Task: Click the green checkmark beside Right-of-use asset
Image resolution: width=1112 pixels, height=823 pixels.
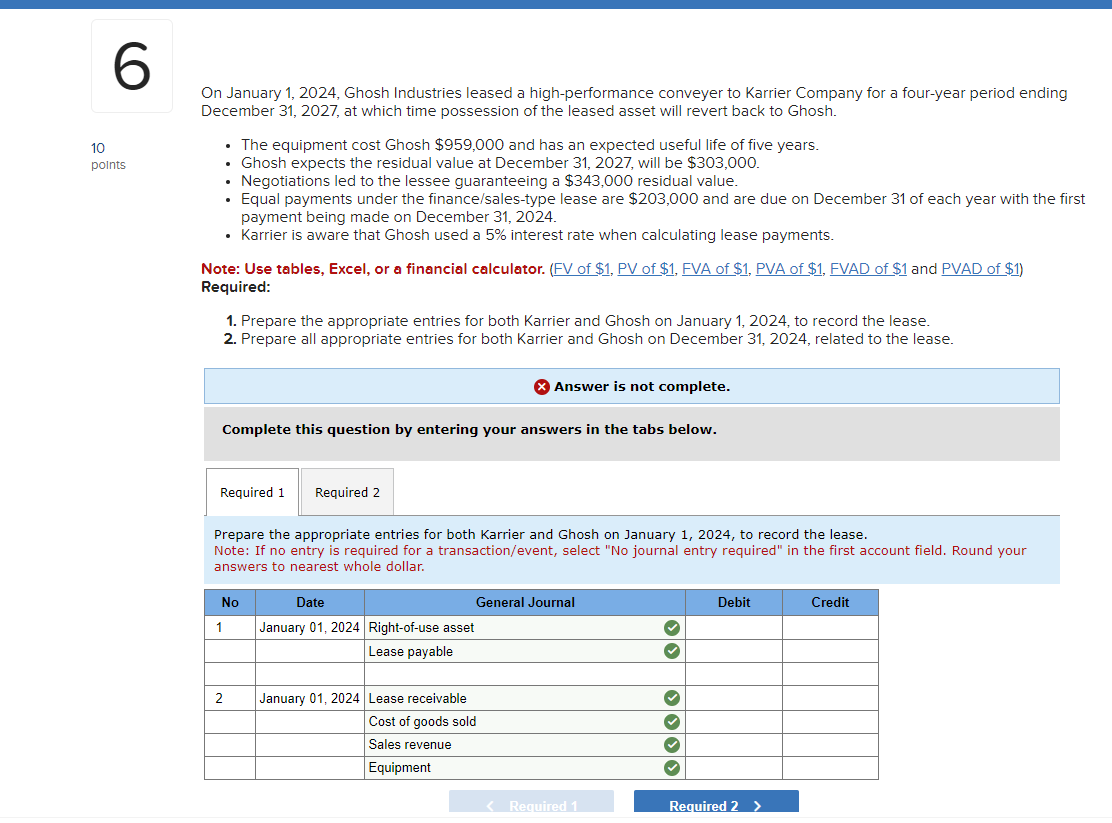Action: pyautogui.click(x=671, y=628)
